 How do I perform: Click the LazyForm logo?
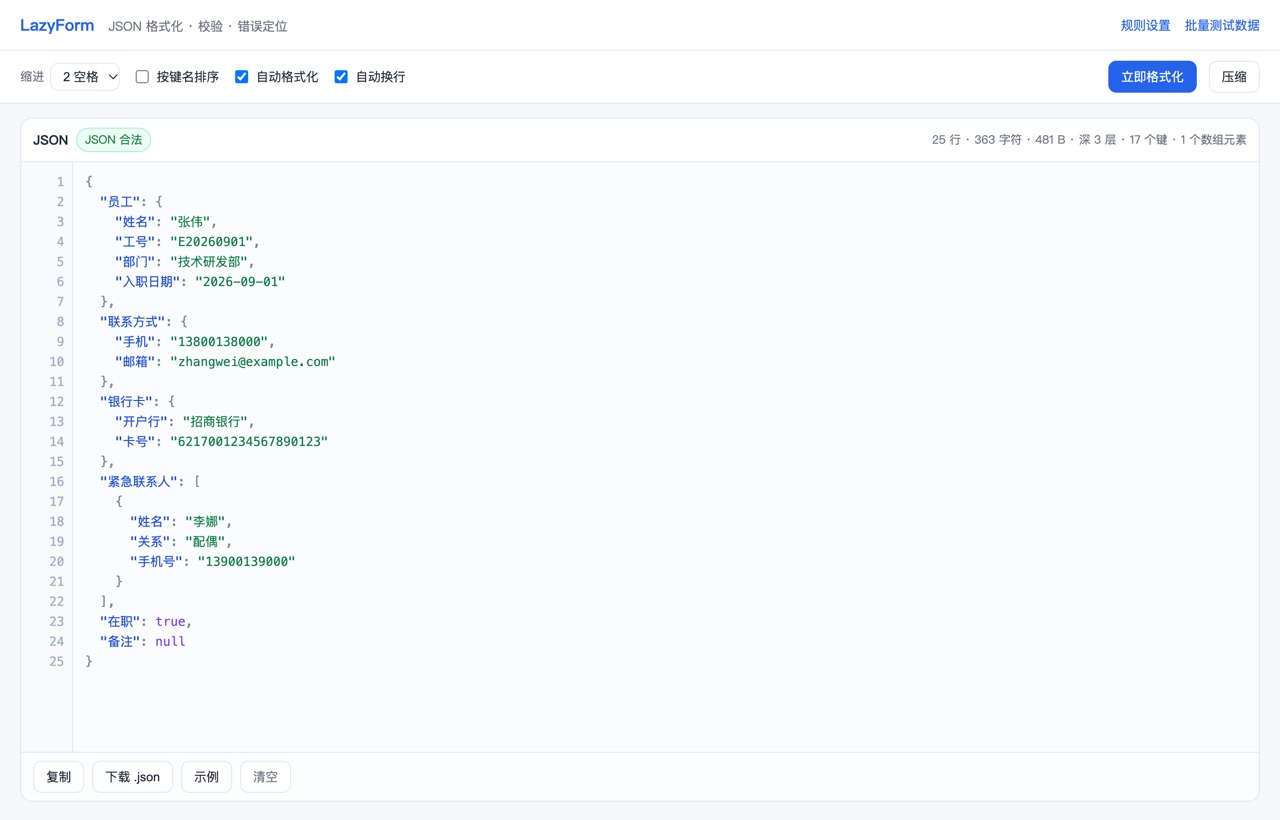57,25
